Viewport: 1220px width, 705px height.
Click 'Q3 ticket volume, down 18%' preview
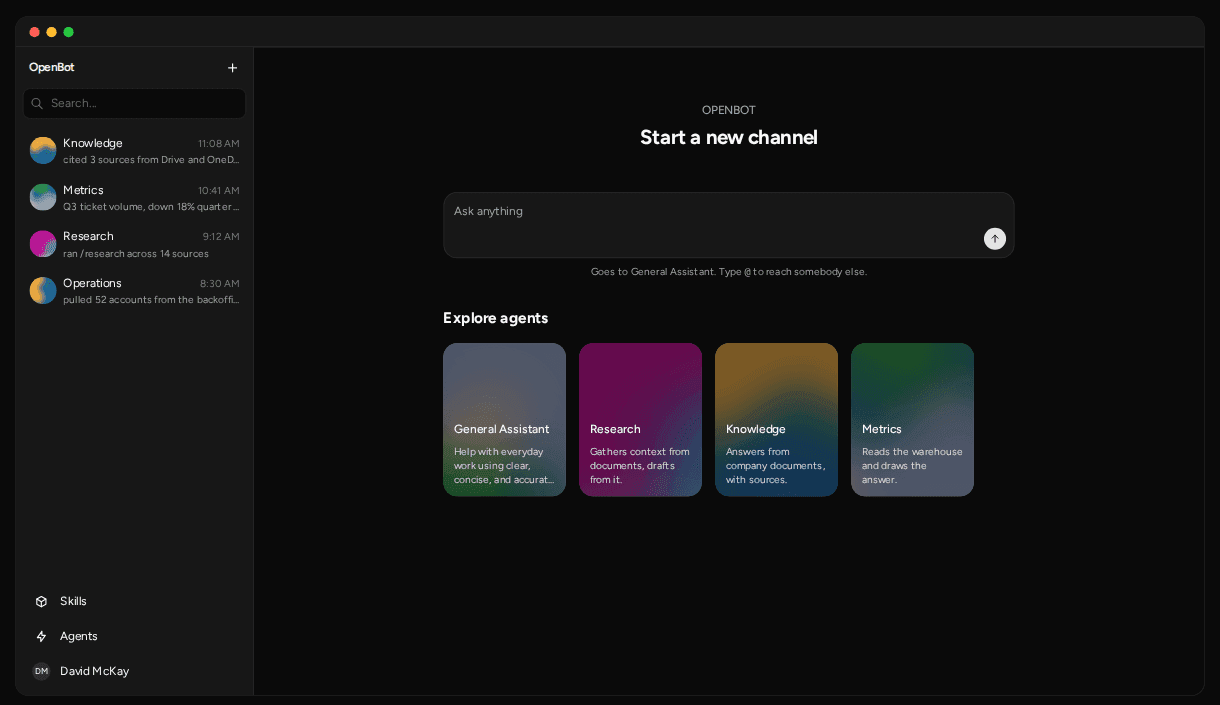tap(151, 207)
